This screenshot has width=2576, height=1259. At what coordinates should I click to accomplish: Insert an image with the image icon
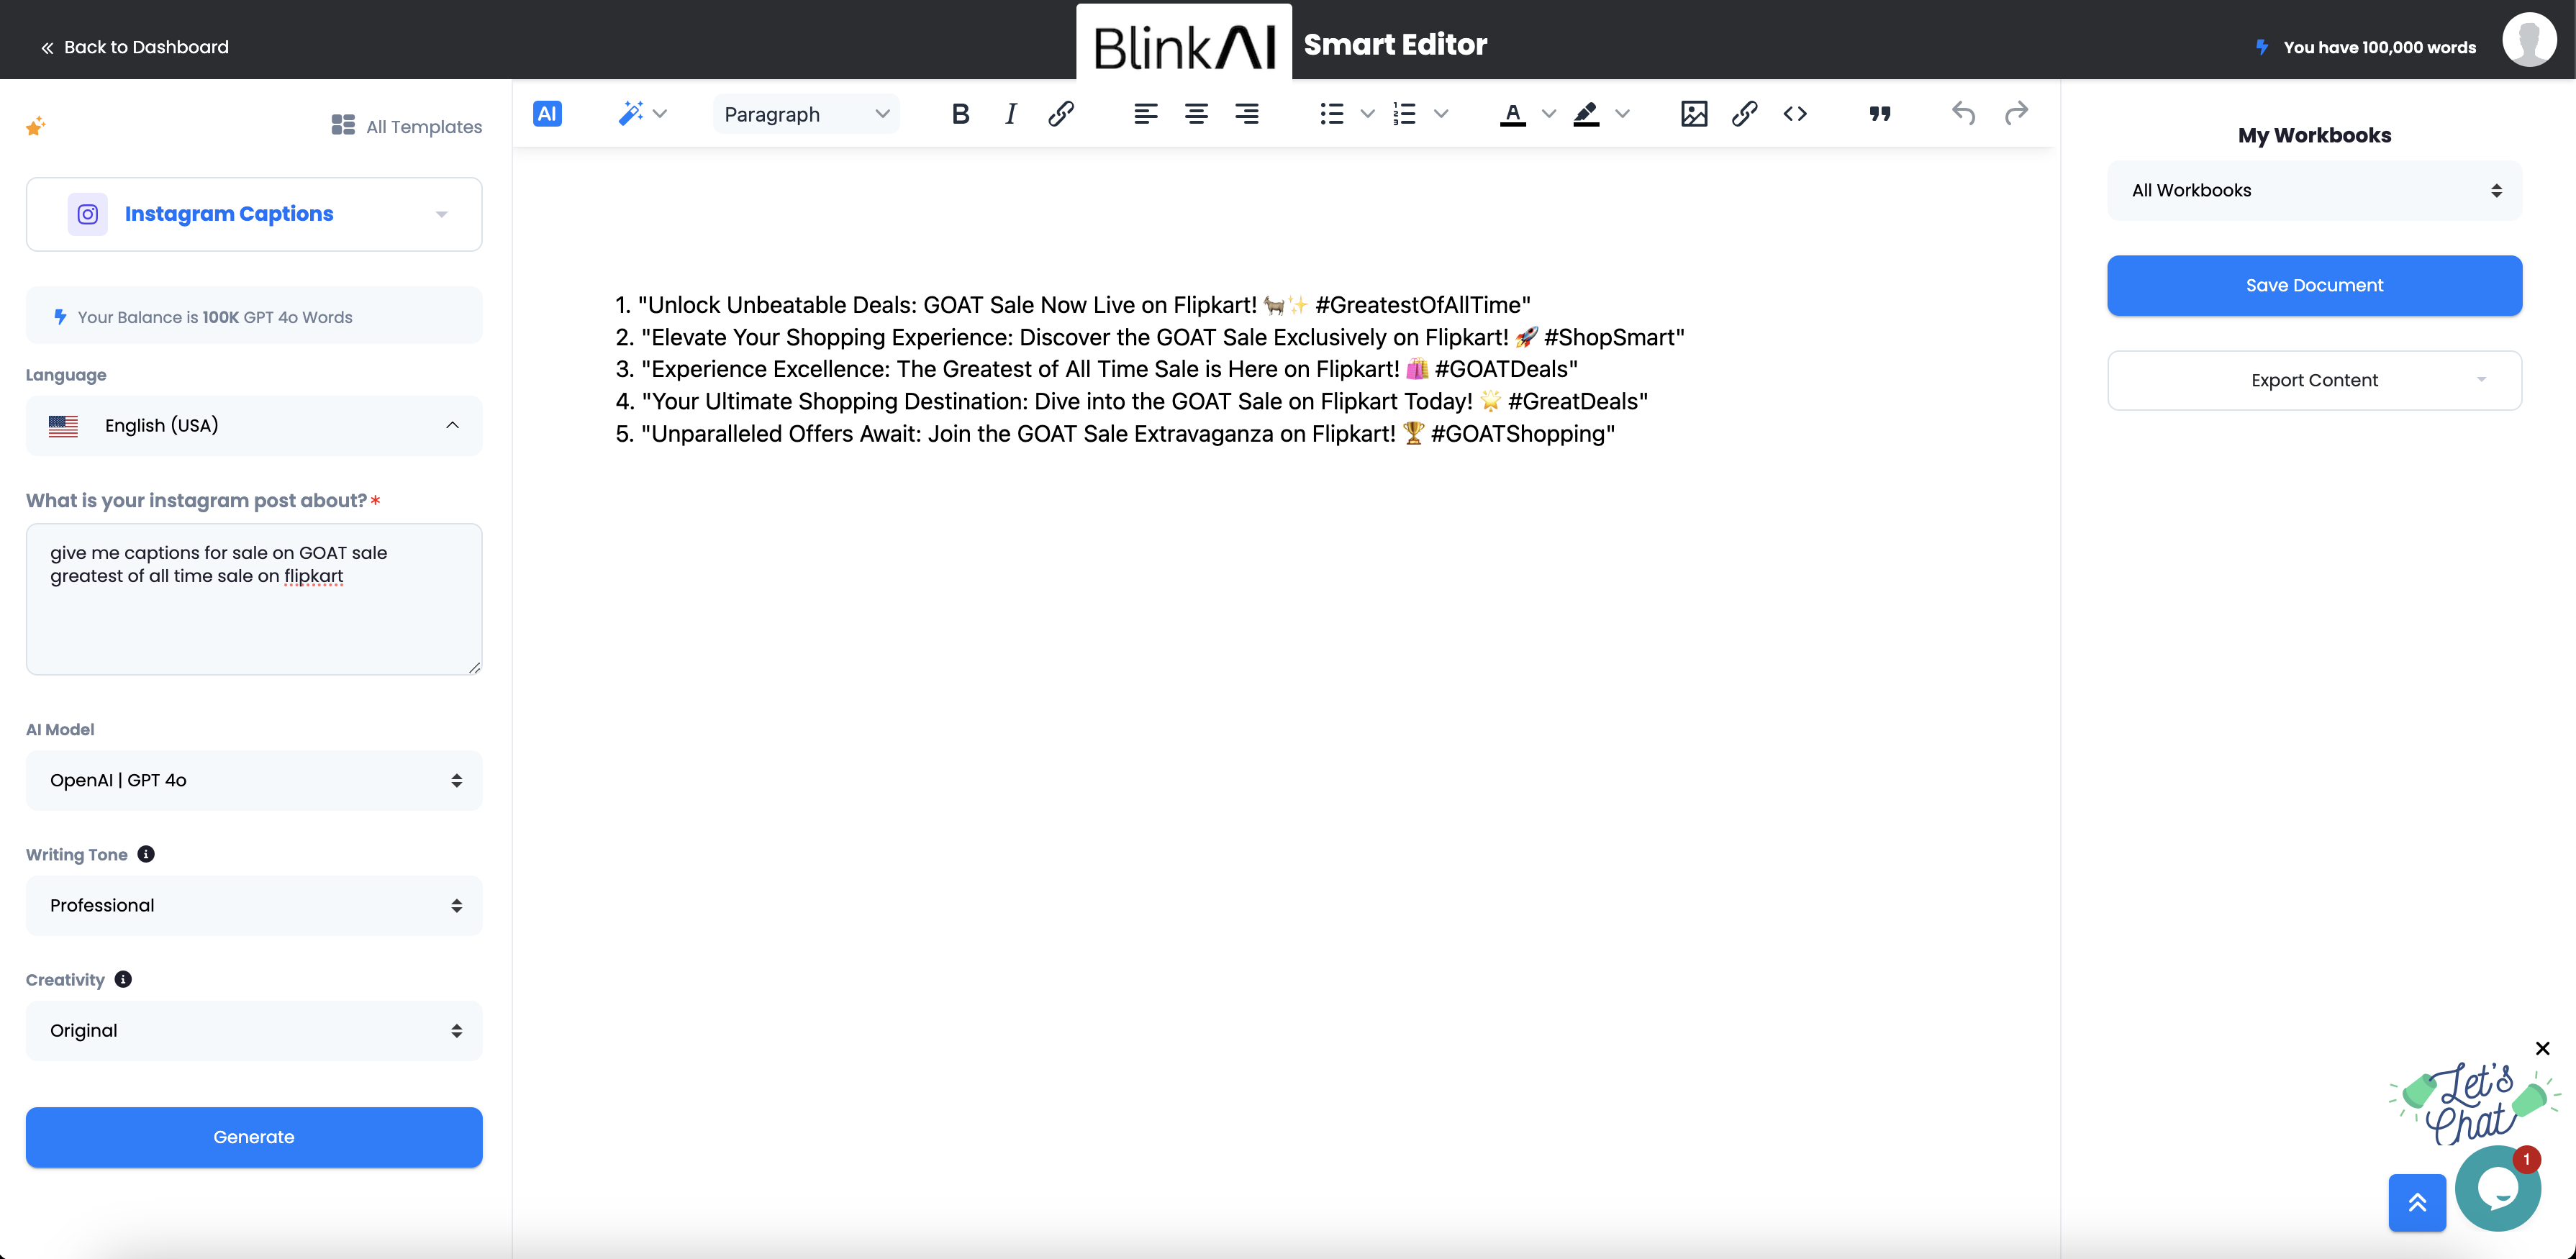tap(1693, 114)
